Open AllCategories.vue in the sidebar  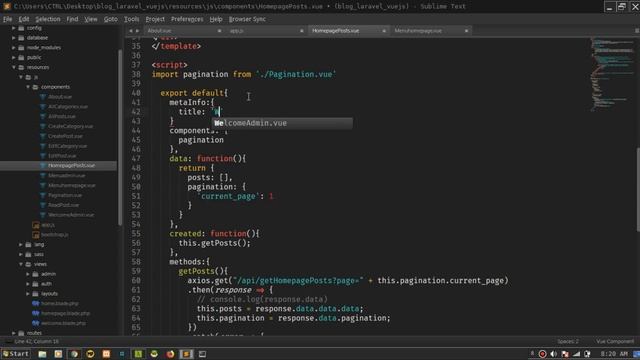[68, 107]
